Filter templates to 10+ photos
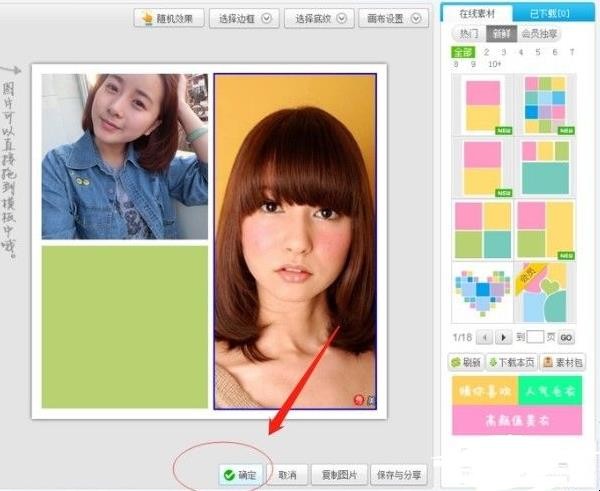The width and height of the screenshot is (600, 491). 494,64
